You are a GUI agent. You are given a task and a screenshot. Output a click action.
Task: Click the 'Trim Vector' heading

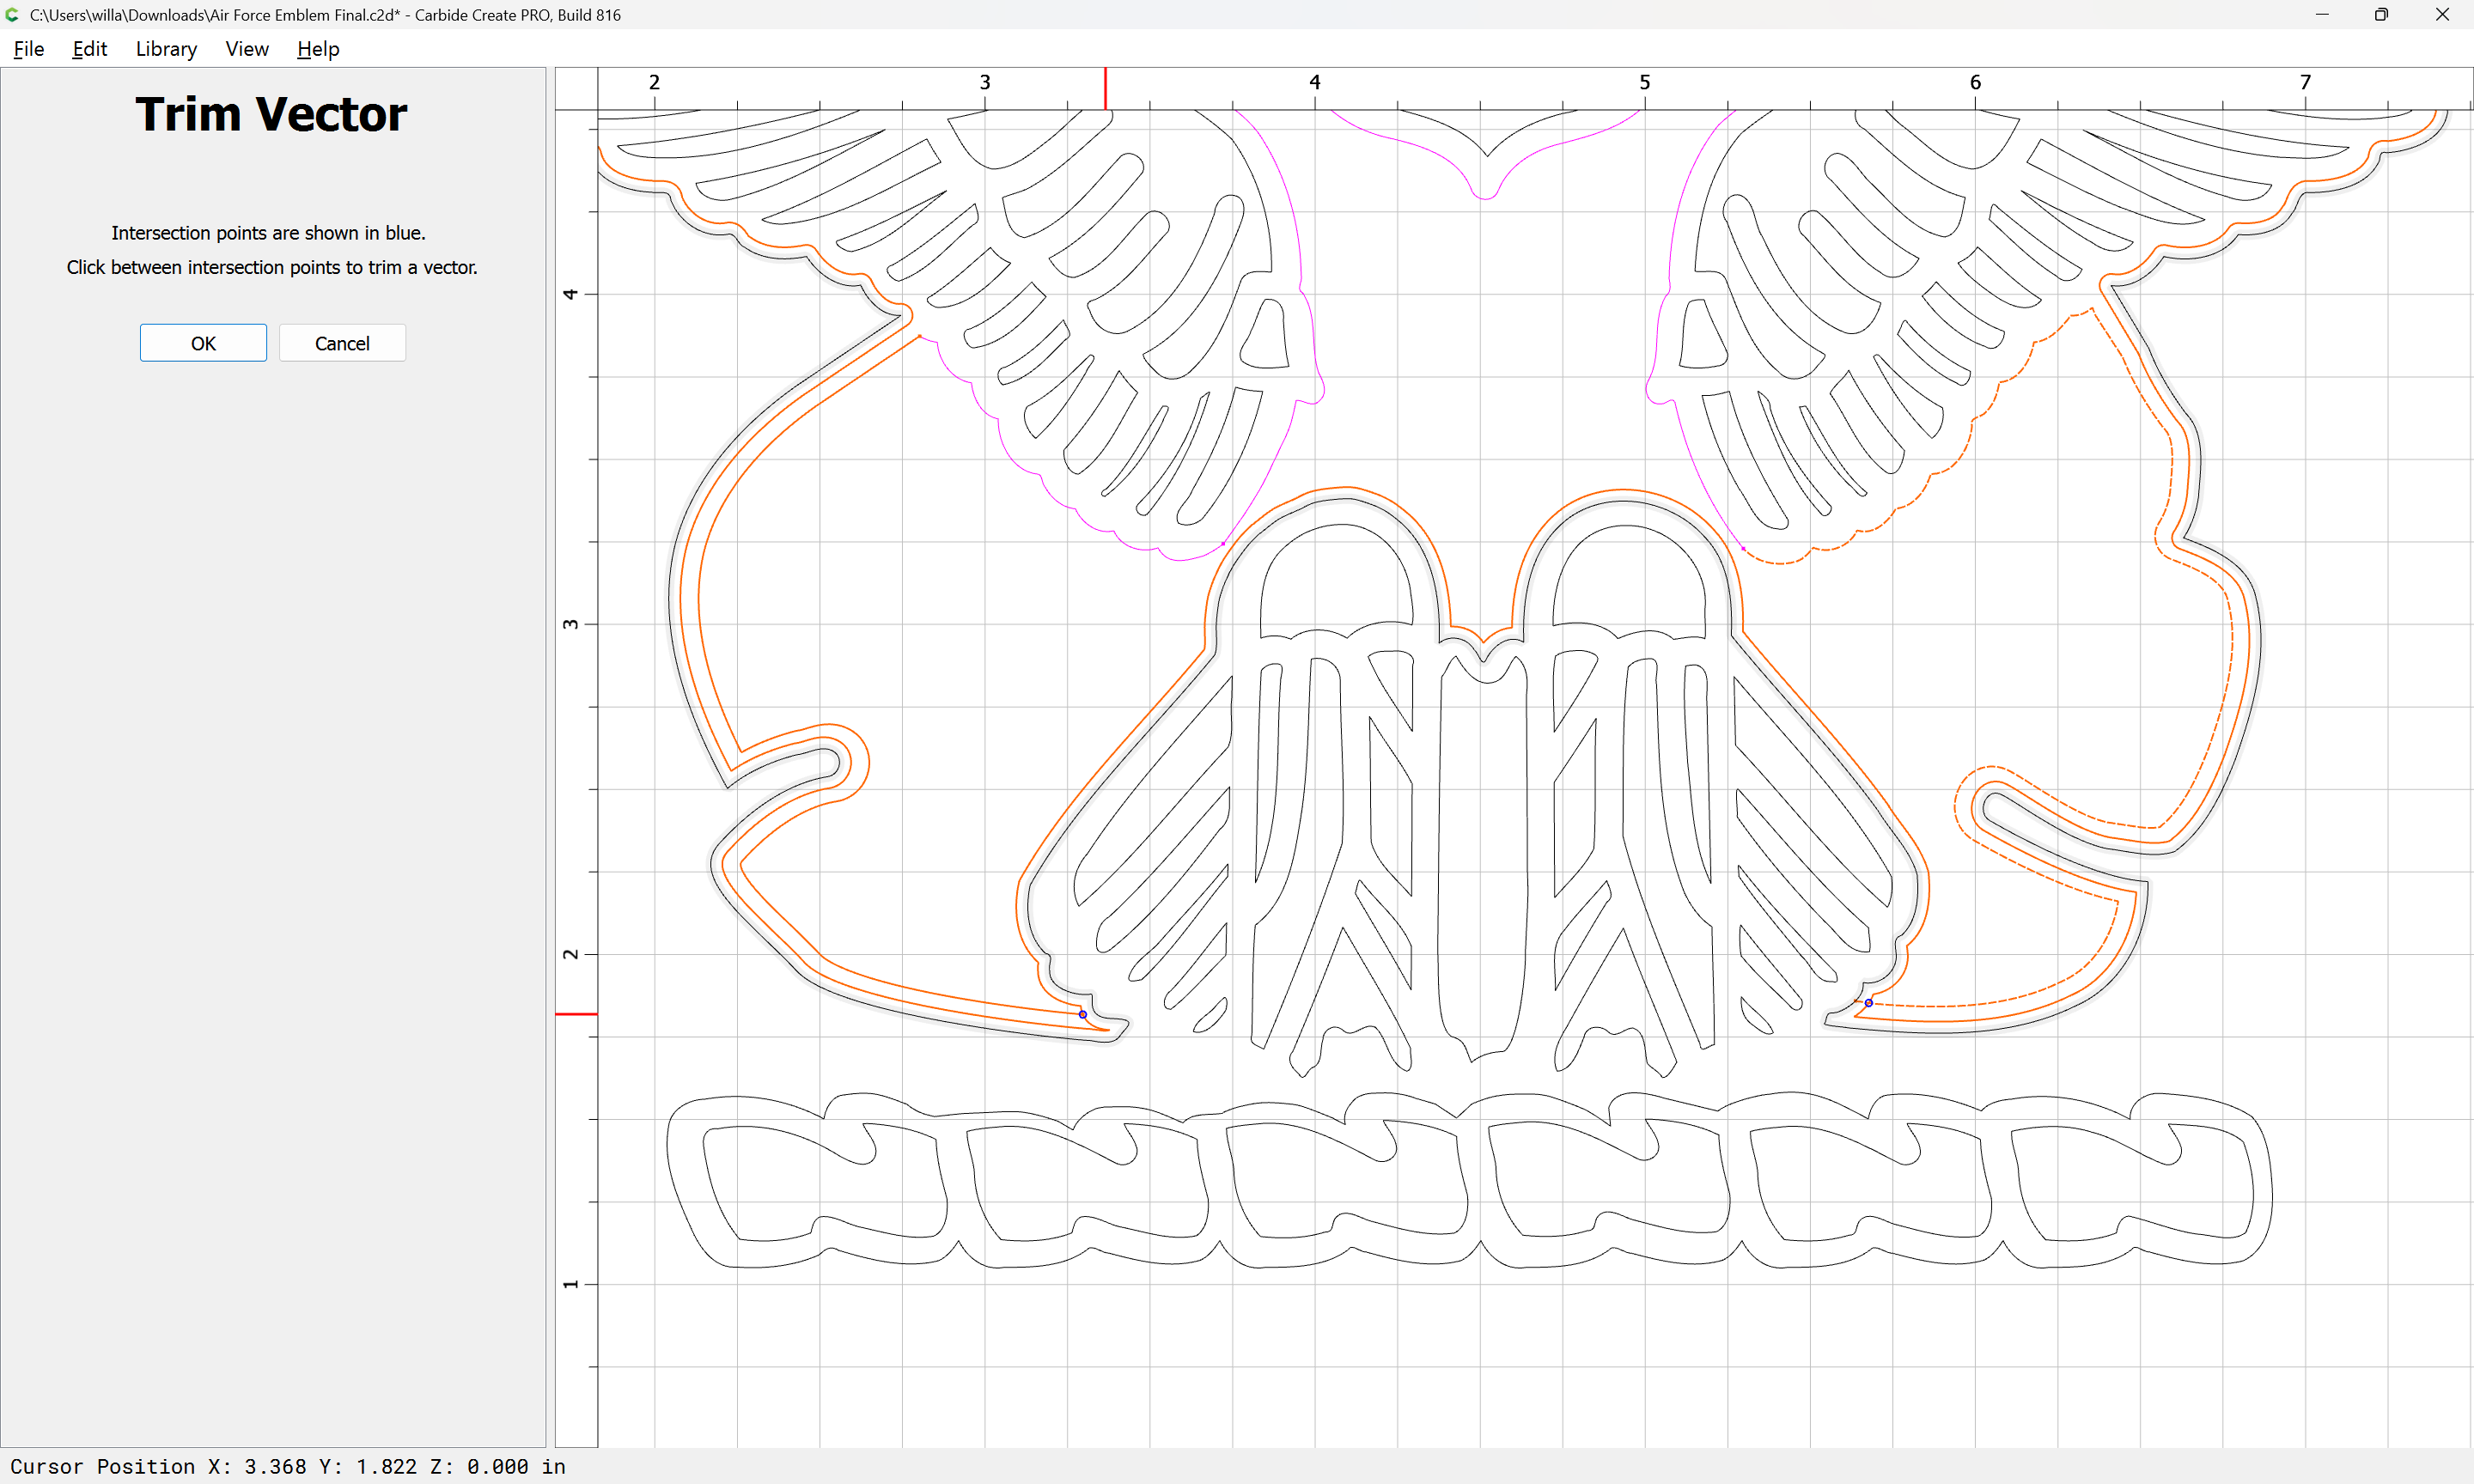tap(271, 114)
